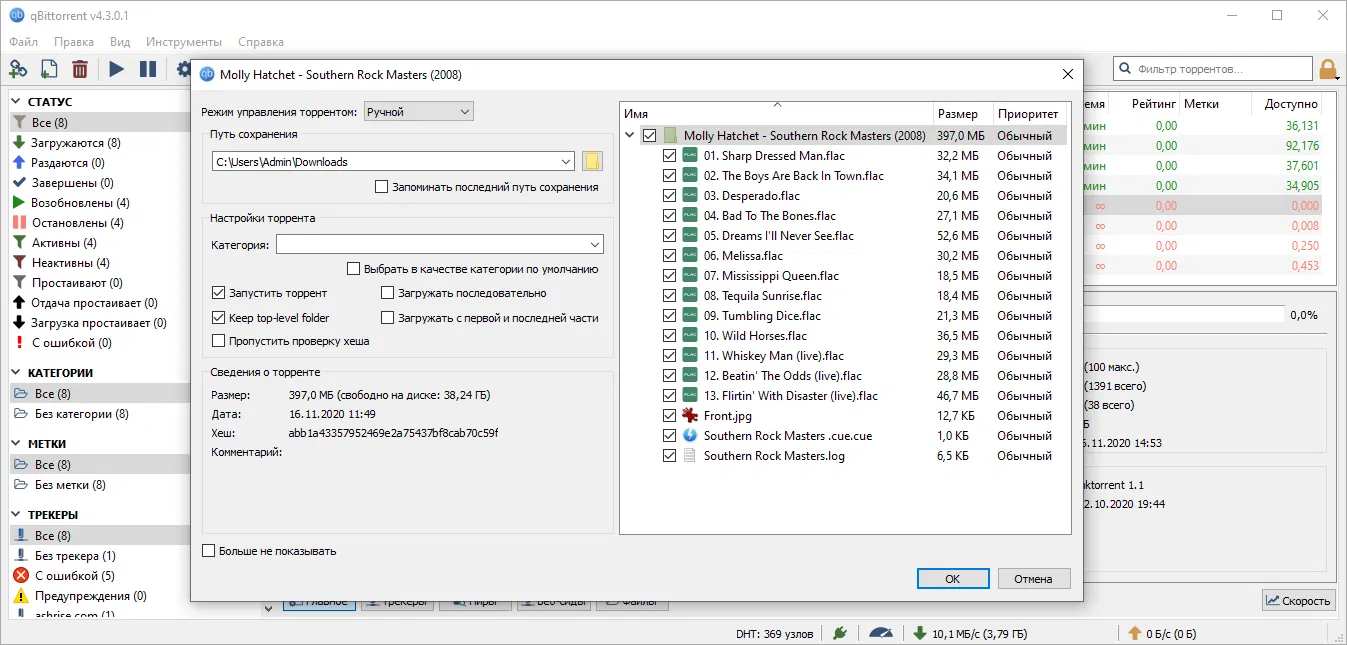Uncheck Запустить торрент checkbox
The image size is (1347, 645).
(x=219, y=293)
